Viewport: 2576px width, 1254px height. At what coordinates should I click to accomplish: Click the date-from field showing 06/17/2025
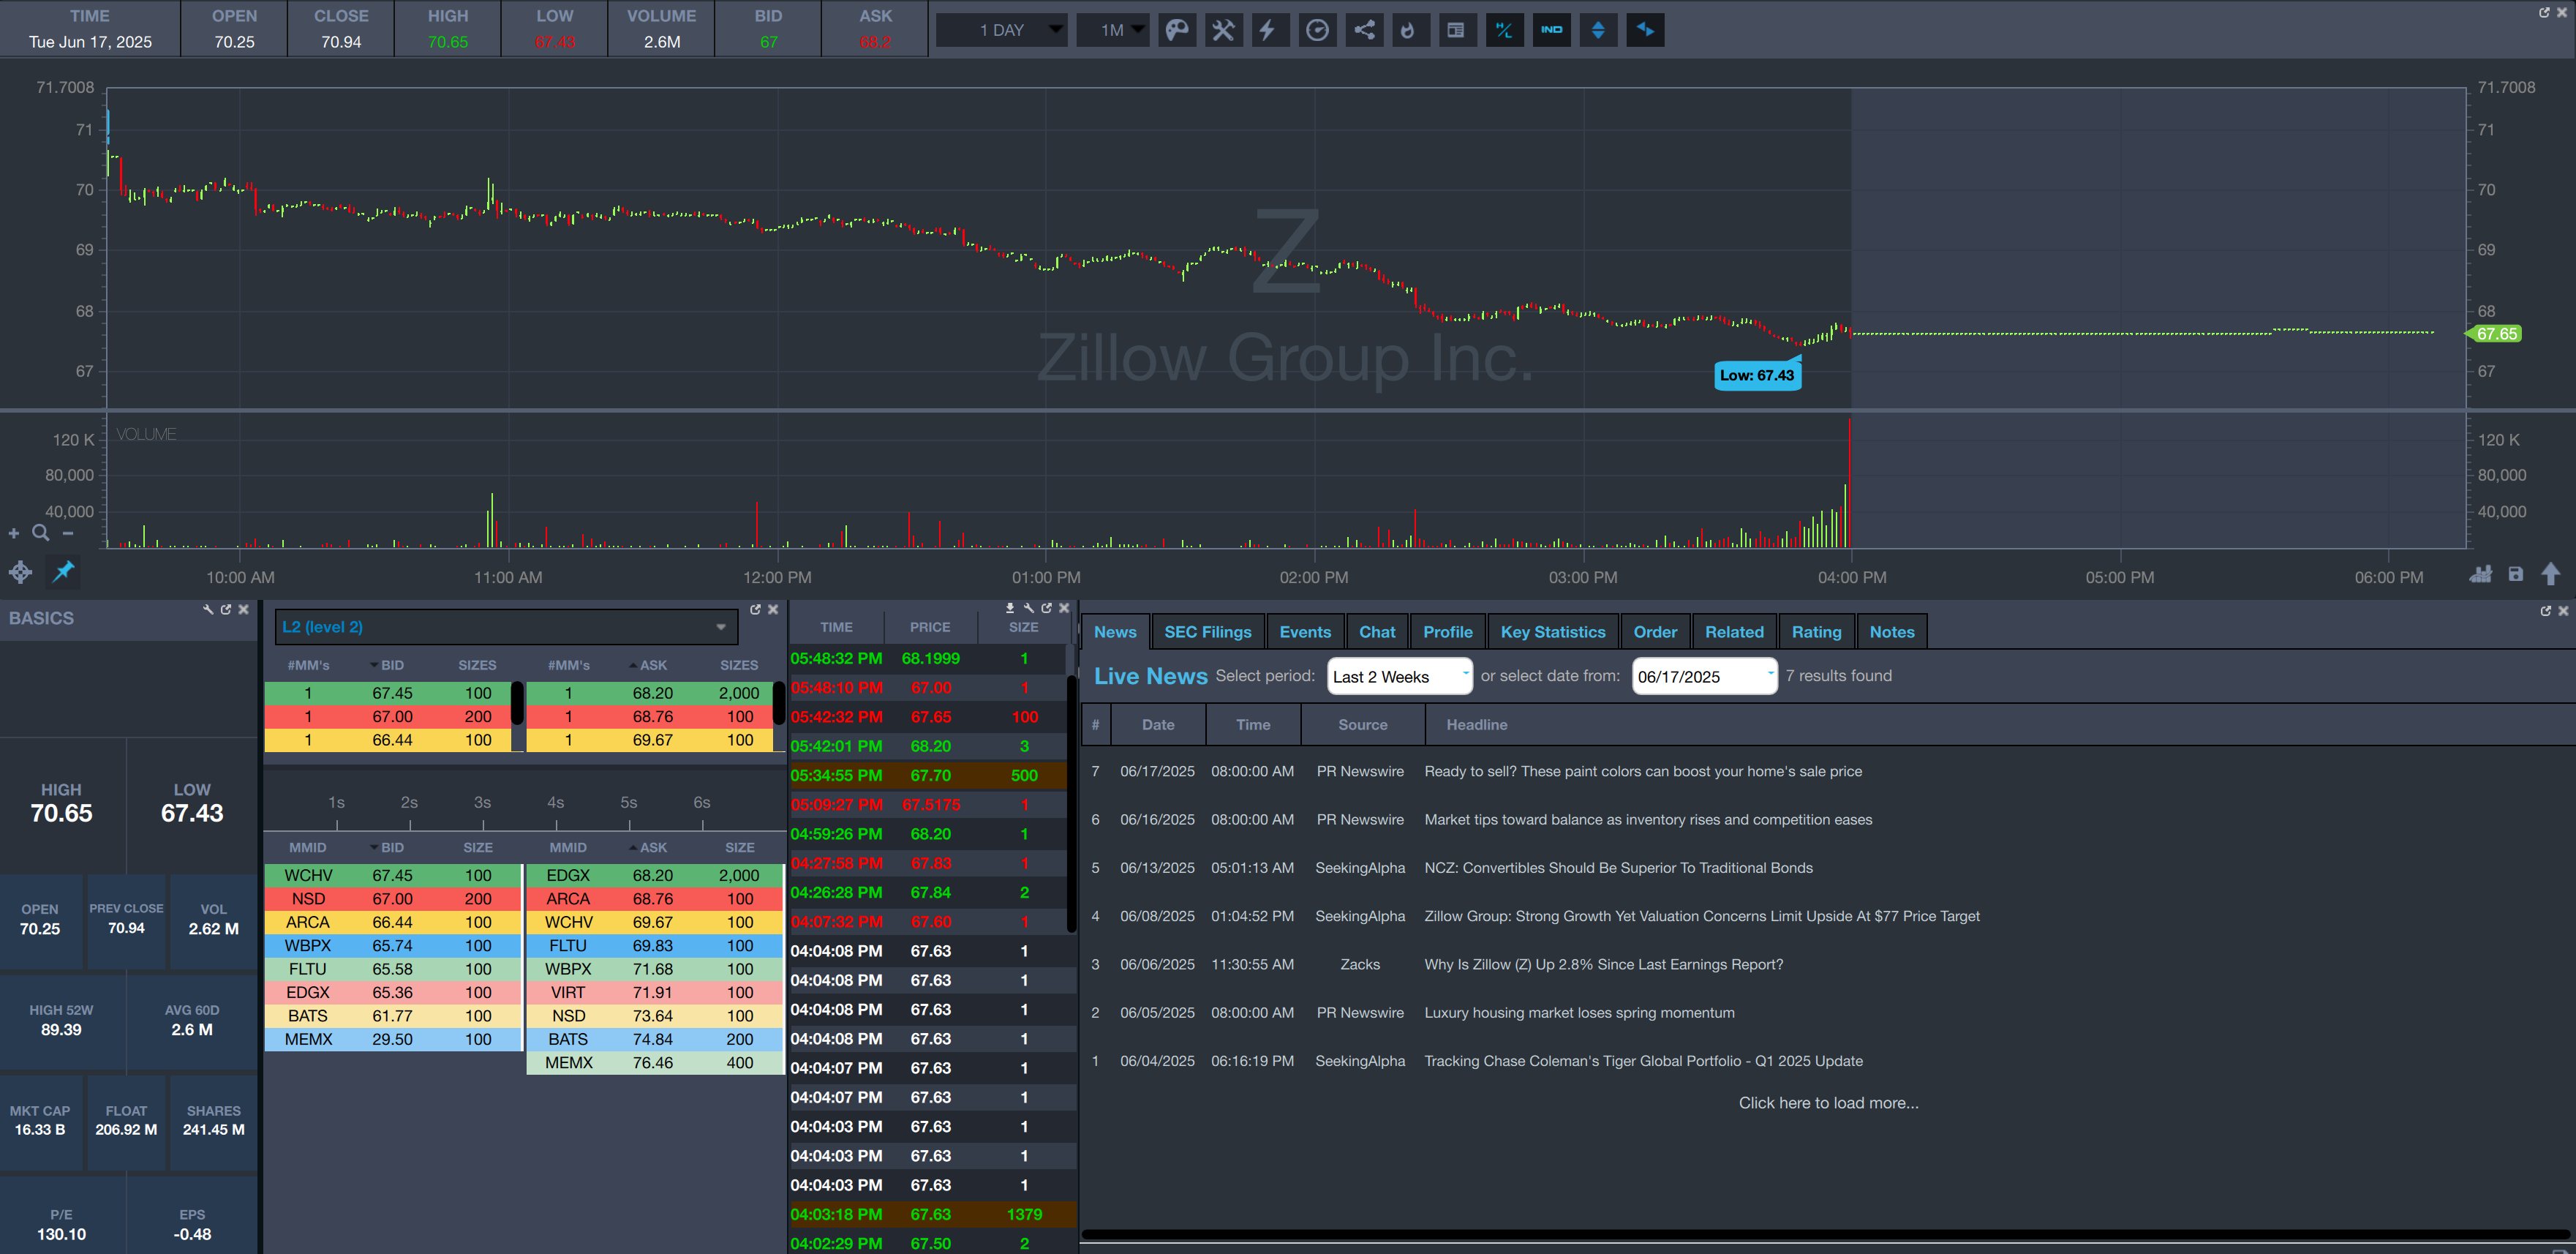[x=1704, y=676]
